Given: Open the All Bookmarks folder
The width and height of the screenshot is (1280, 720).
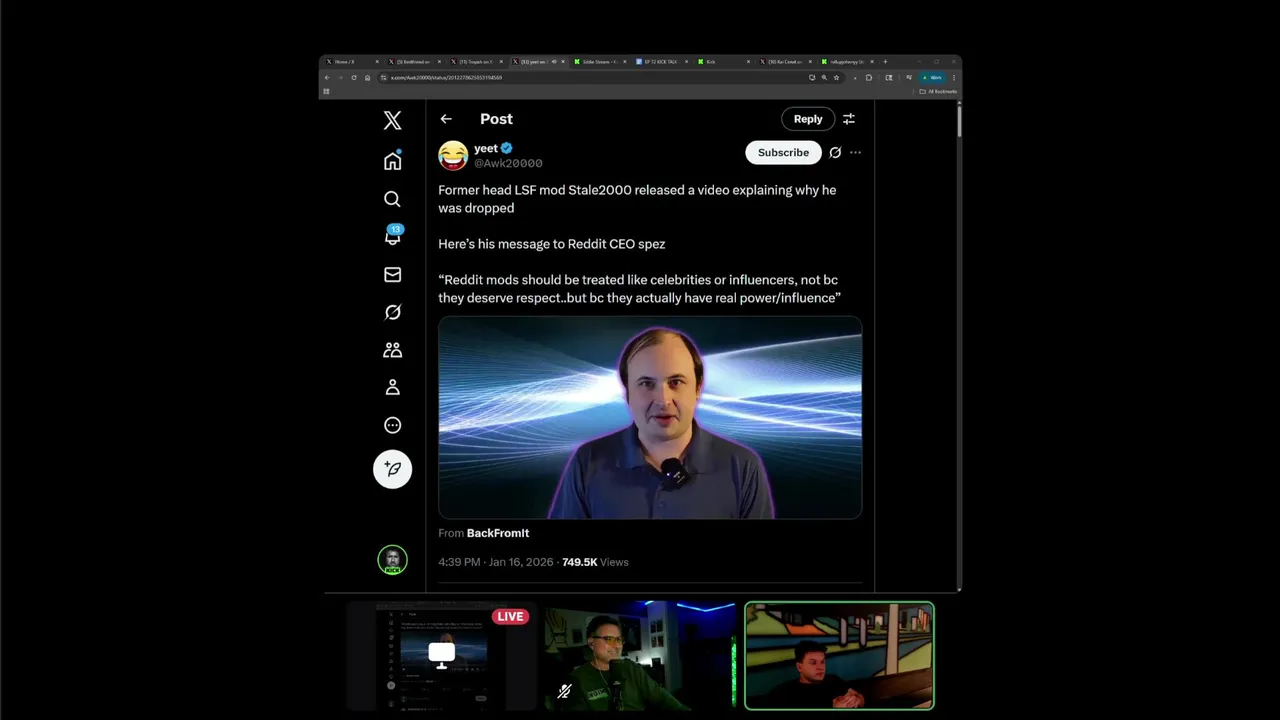Looking at the screenshot, I should 938,91.
